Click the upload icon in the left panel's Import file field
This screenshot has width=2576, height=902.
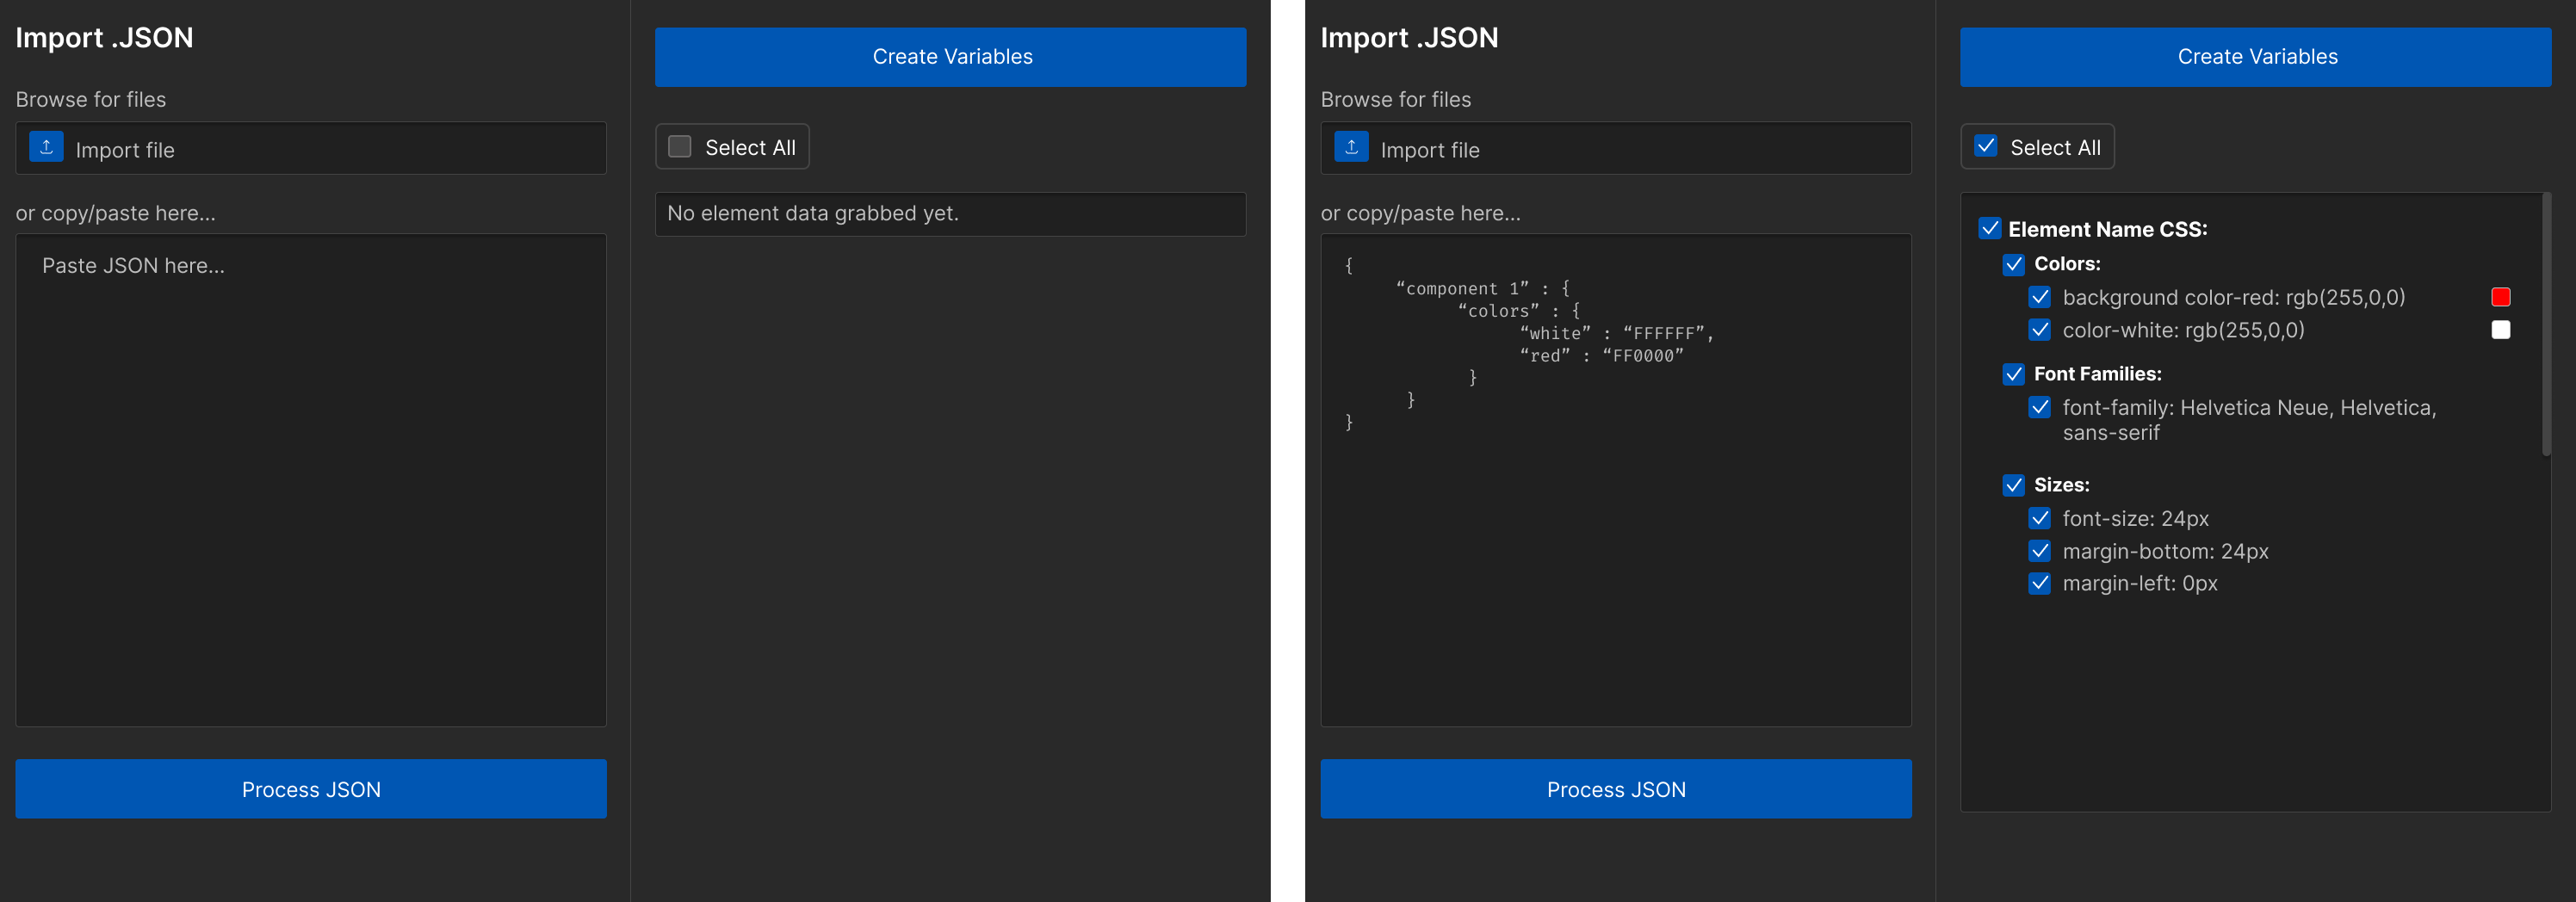46,147
